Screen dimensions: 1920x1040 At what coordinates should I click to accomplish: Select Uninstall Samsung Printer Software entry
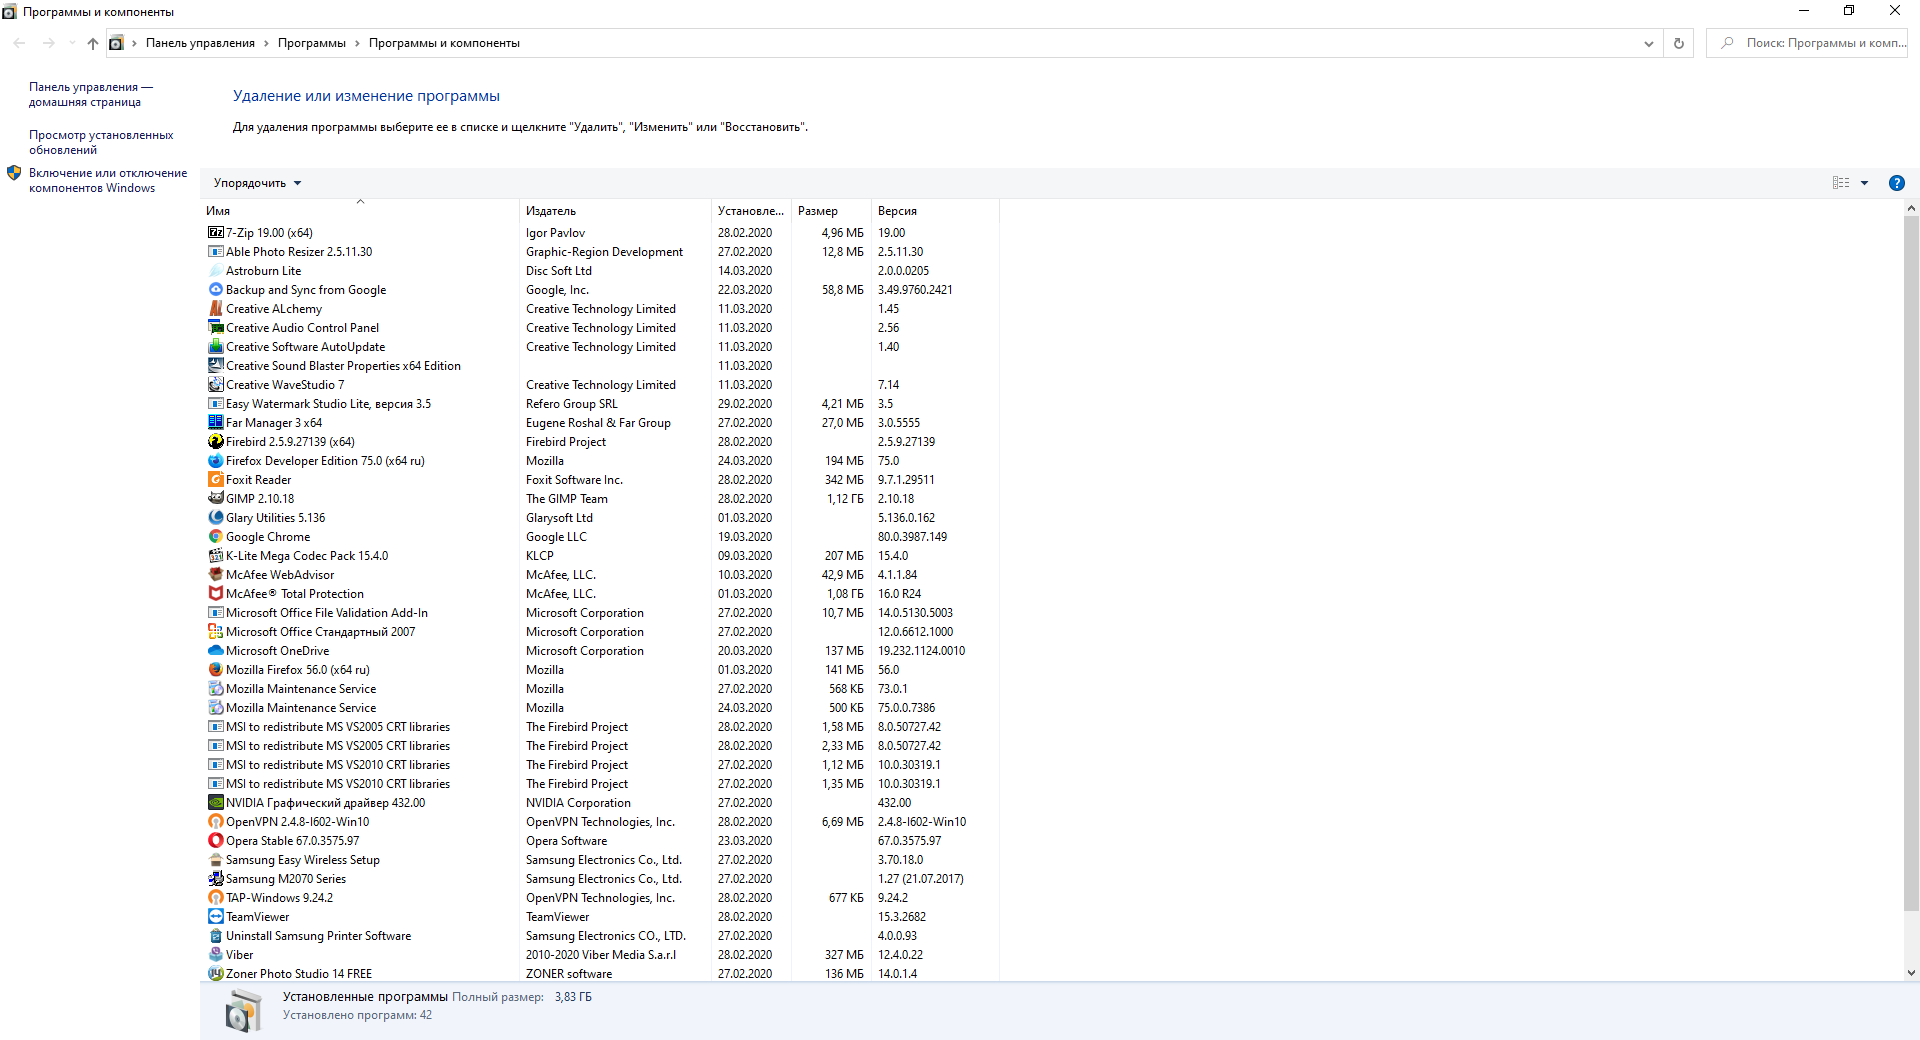(600, 936)
